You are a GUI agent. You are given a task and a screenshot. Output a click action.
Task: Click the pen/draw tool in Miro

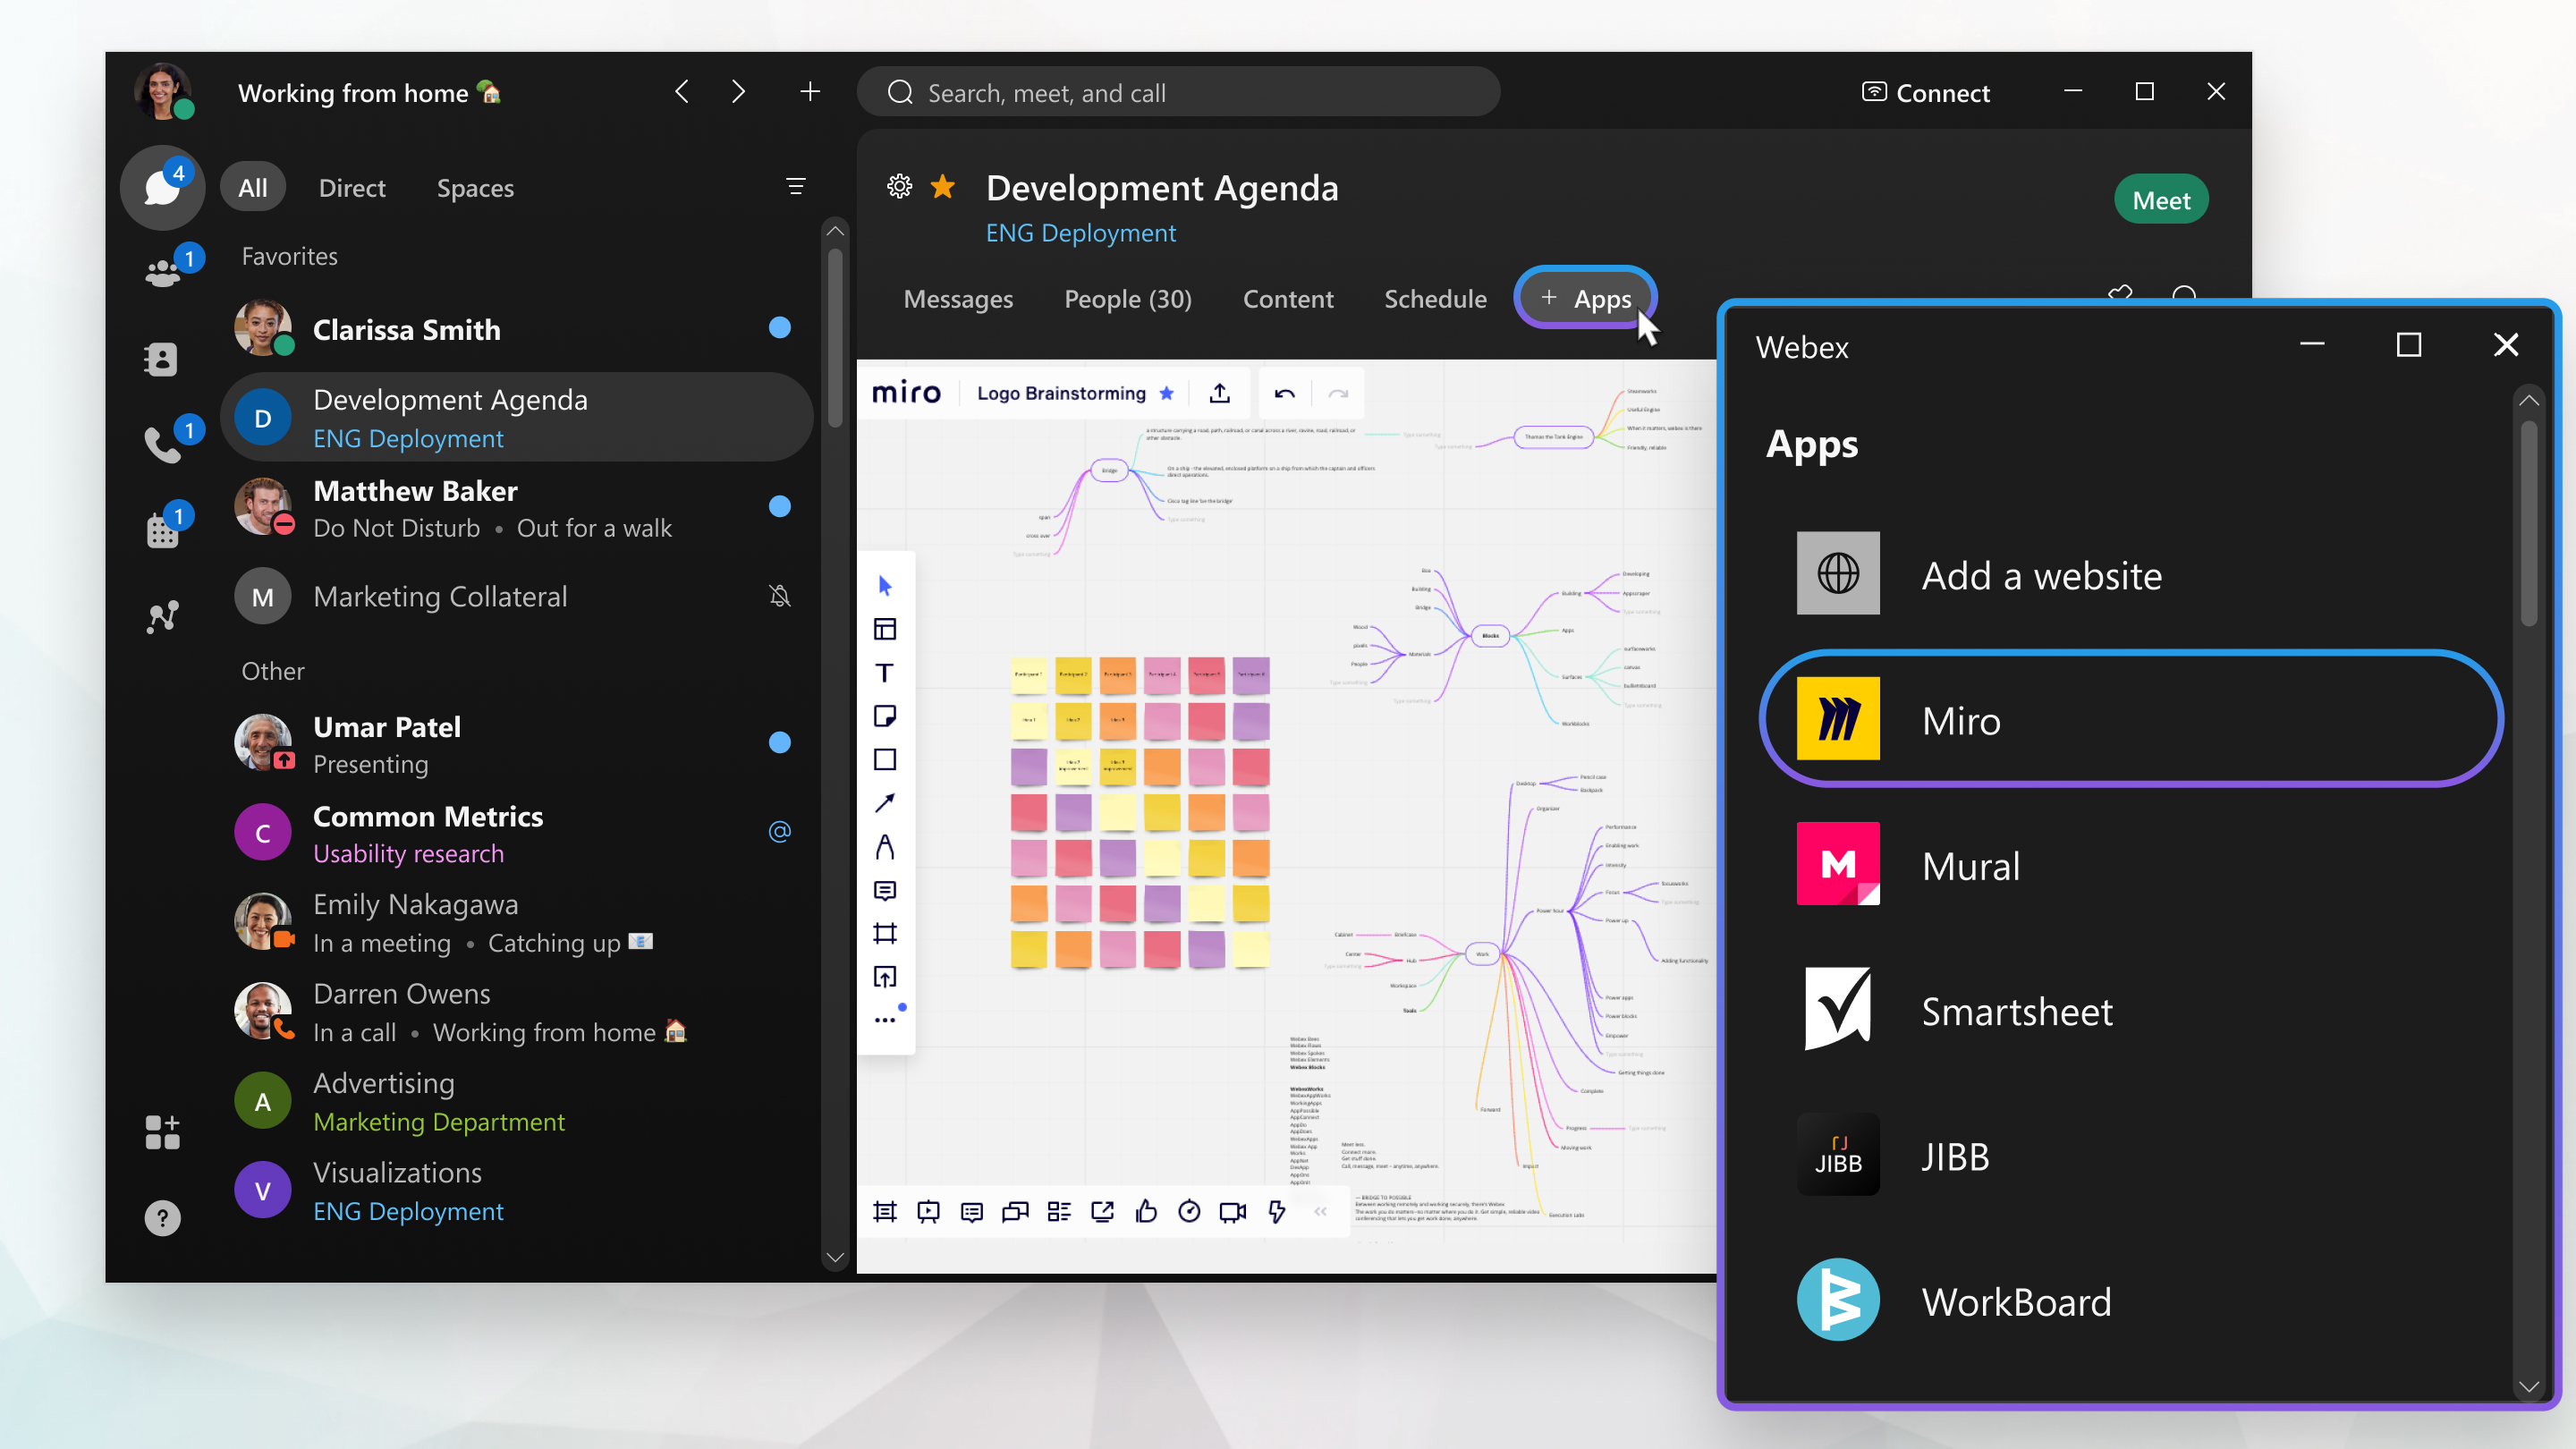[x=886, y=845]
